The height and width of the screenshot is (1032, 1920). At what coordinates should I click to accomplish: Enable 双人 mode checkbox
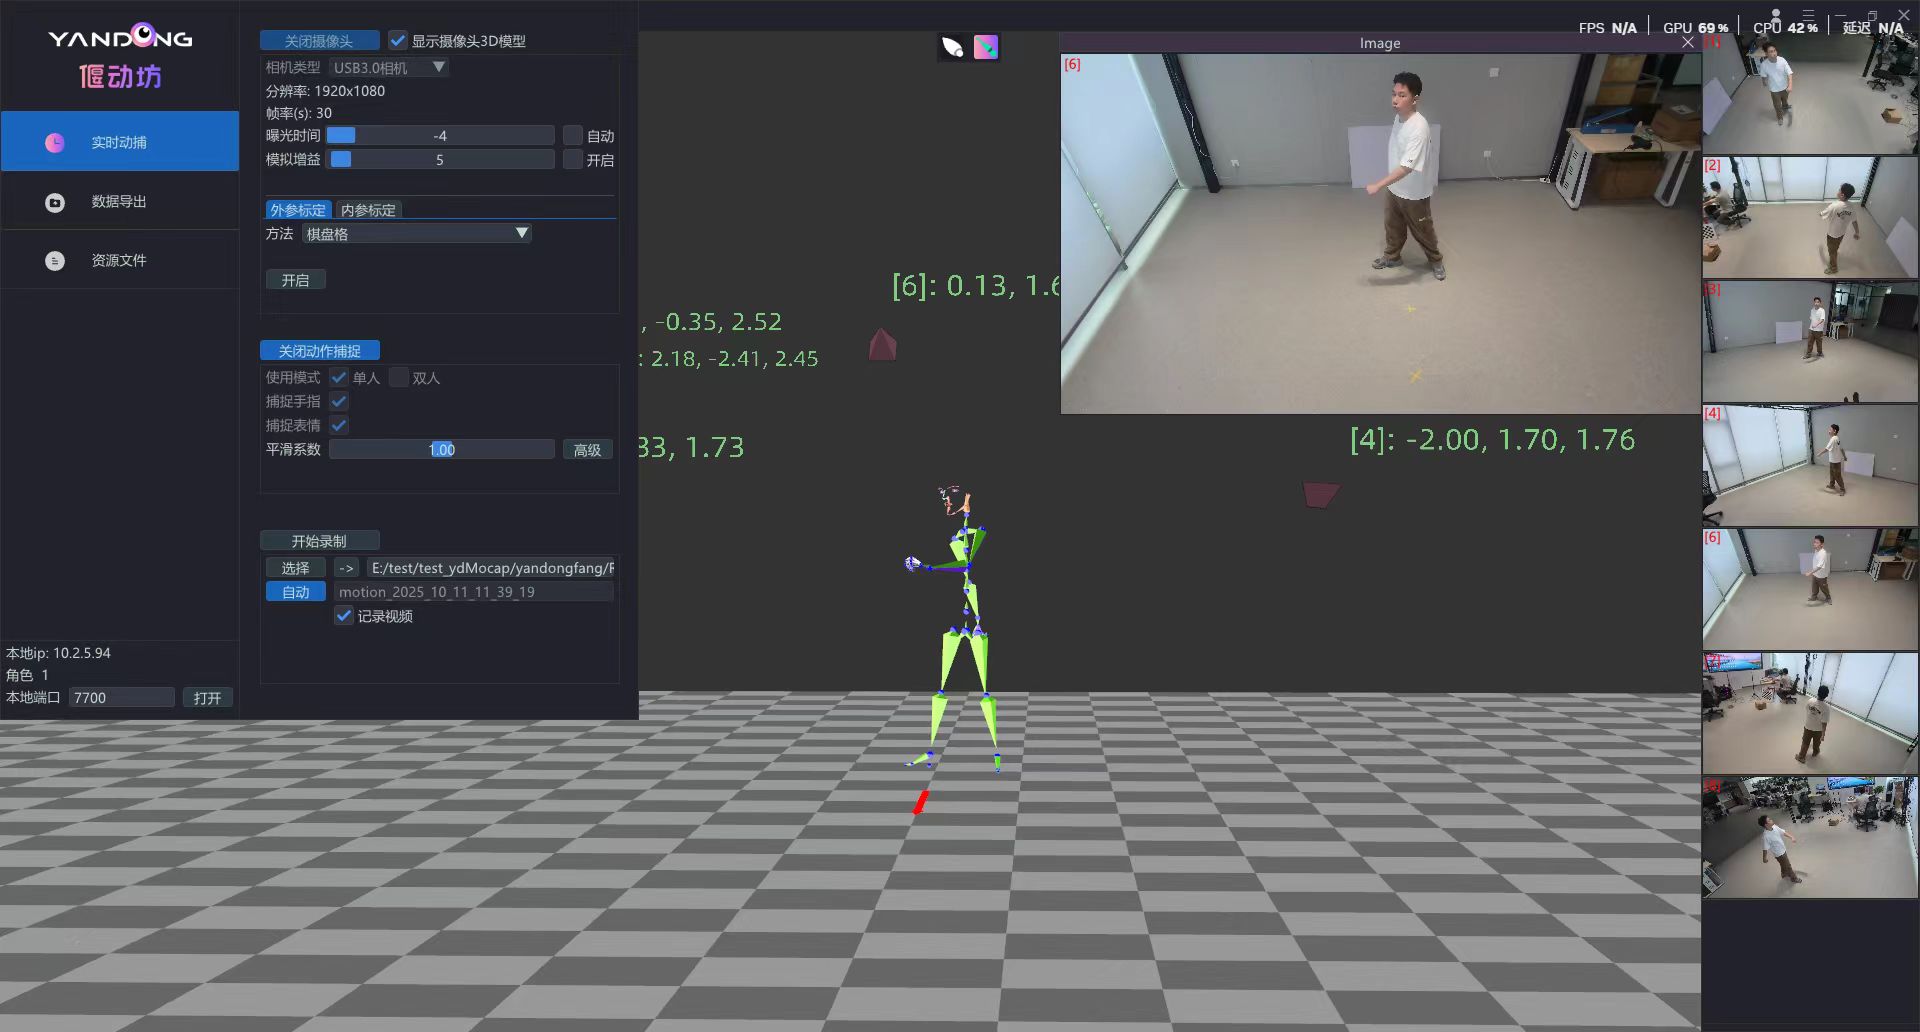pyautogui.click(x=399, y=378)
